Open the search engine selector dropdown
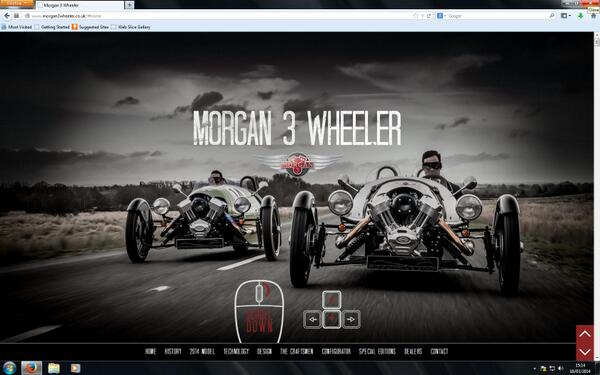 pos(441,16)
